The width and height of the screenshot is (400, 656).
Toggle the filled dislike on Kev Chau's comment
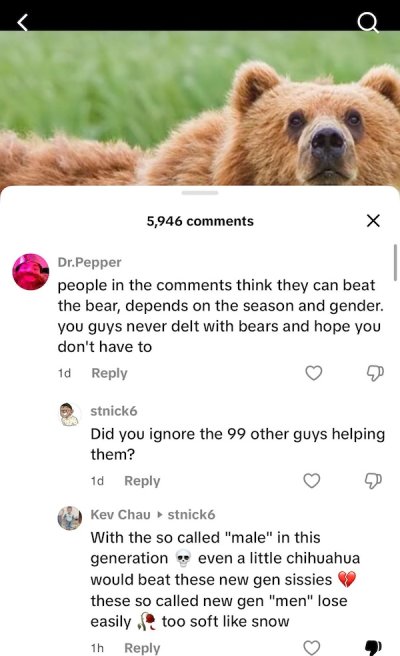373,648
